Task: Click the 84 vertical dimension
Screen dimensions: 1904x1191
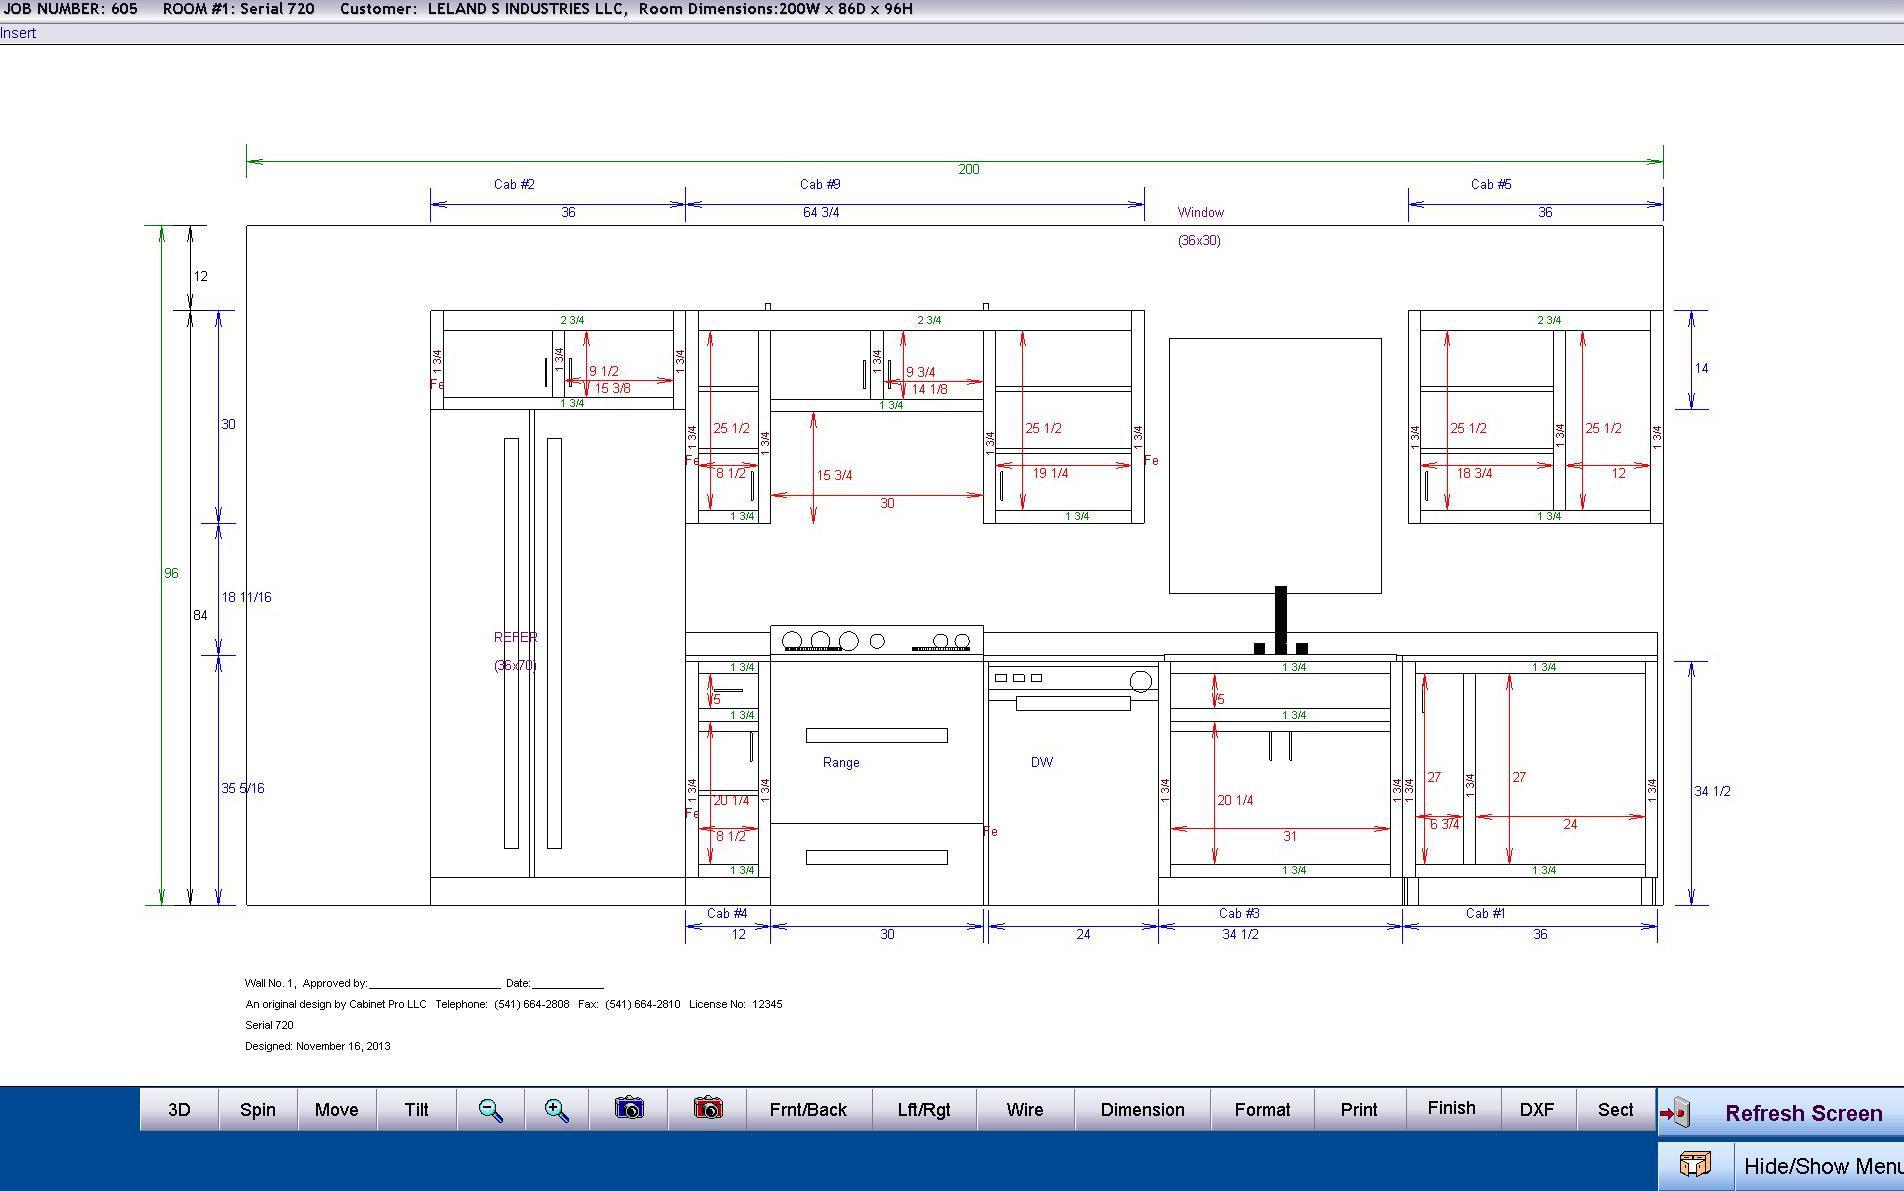Action: [200, 615]
